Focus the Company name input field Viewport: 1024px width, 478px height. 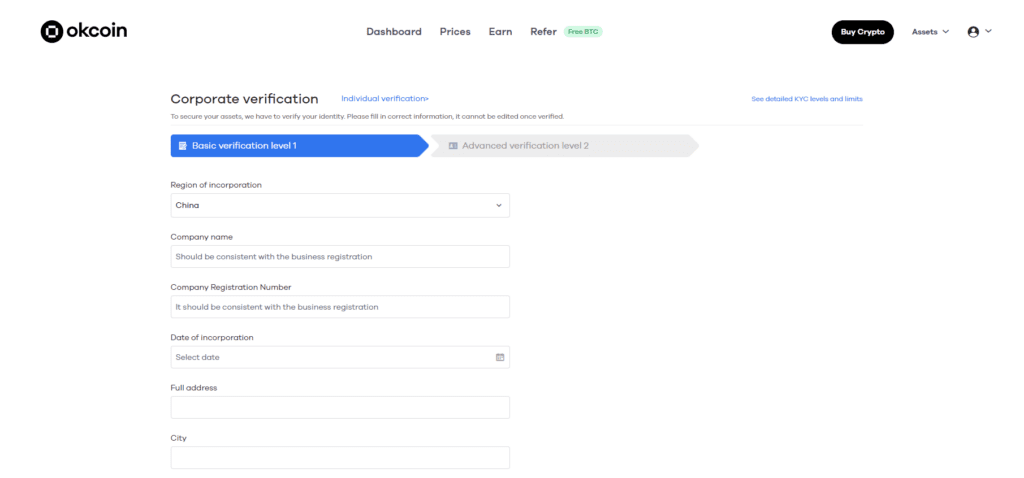coord(340,257)
